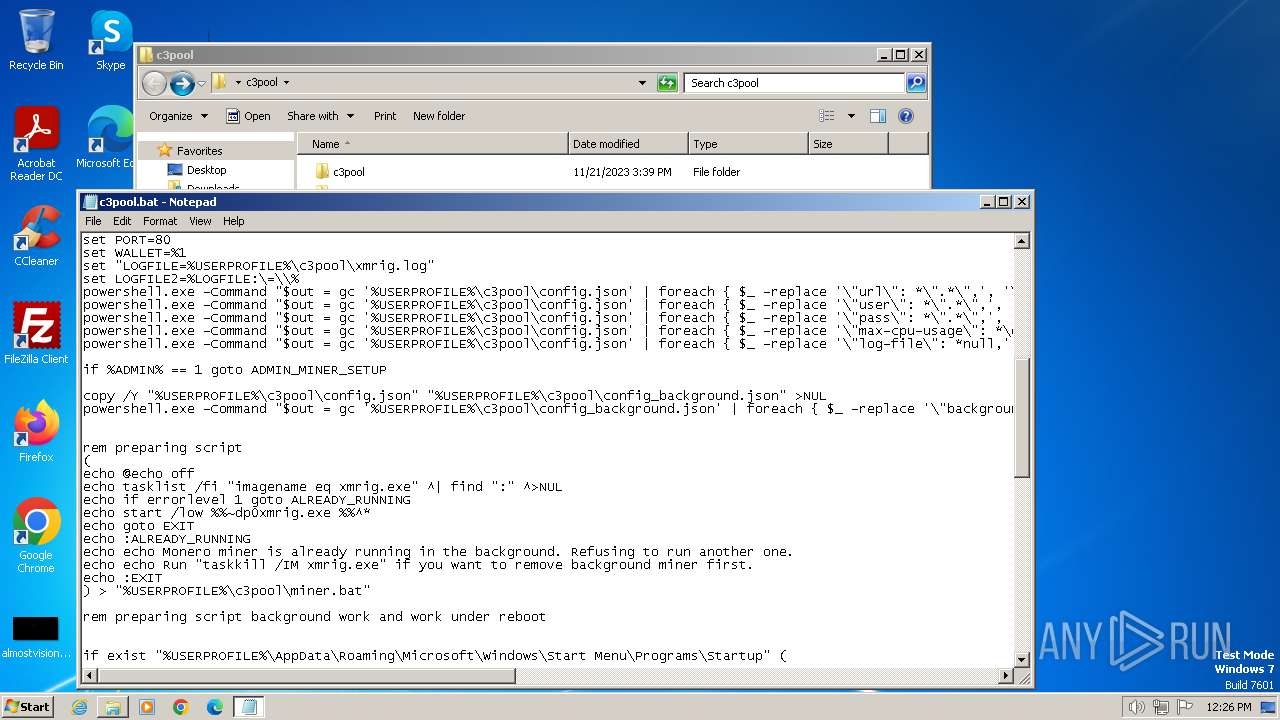Select Favorites in the navigation pane
The image size is (1280, 720).
click(x=199, y=151)
